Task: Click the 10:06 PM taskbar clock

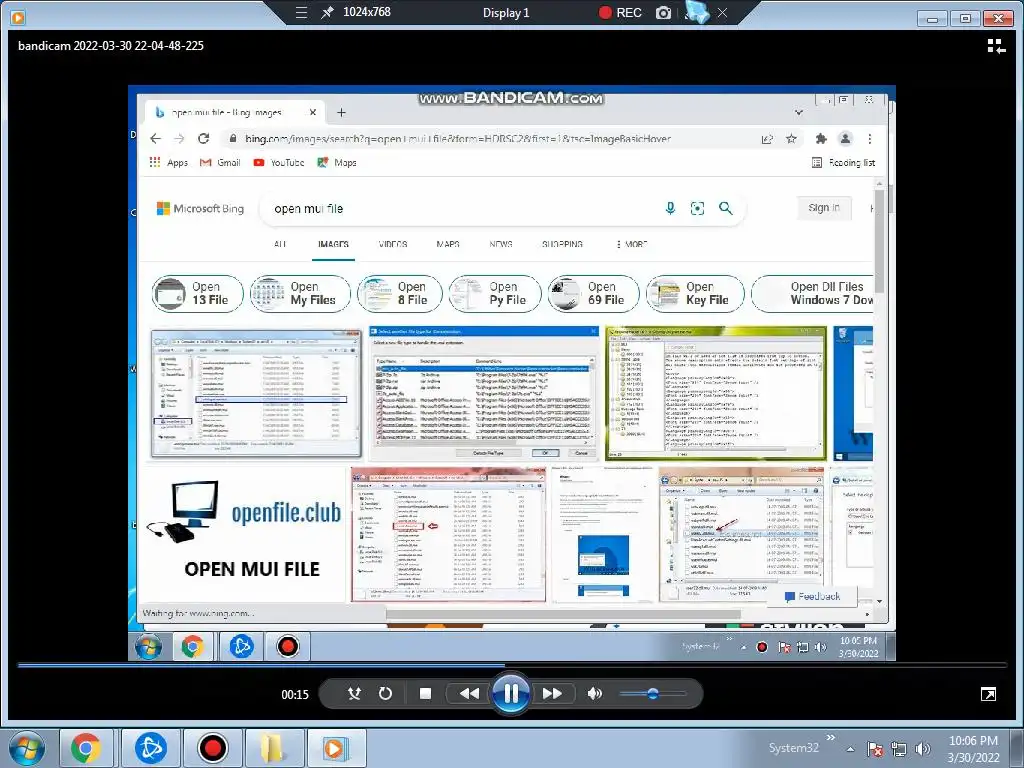Action: [973, 749]
